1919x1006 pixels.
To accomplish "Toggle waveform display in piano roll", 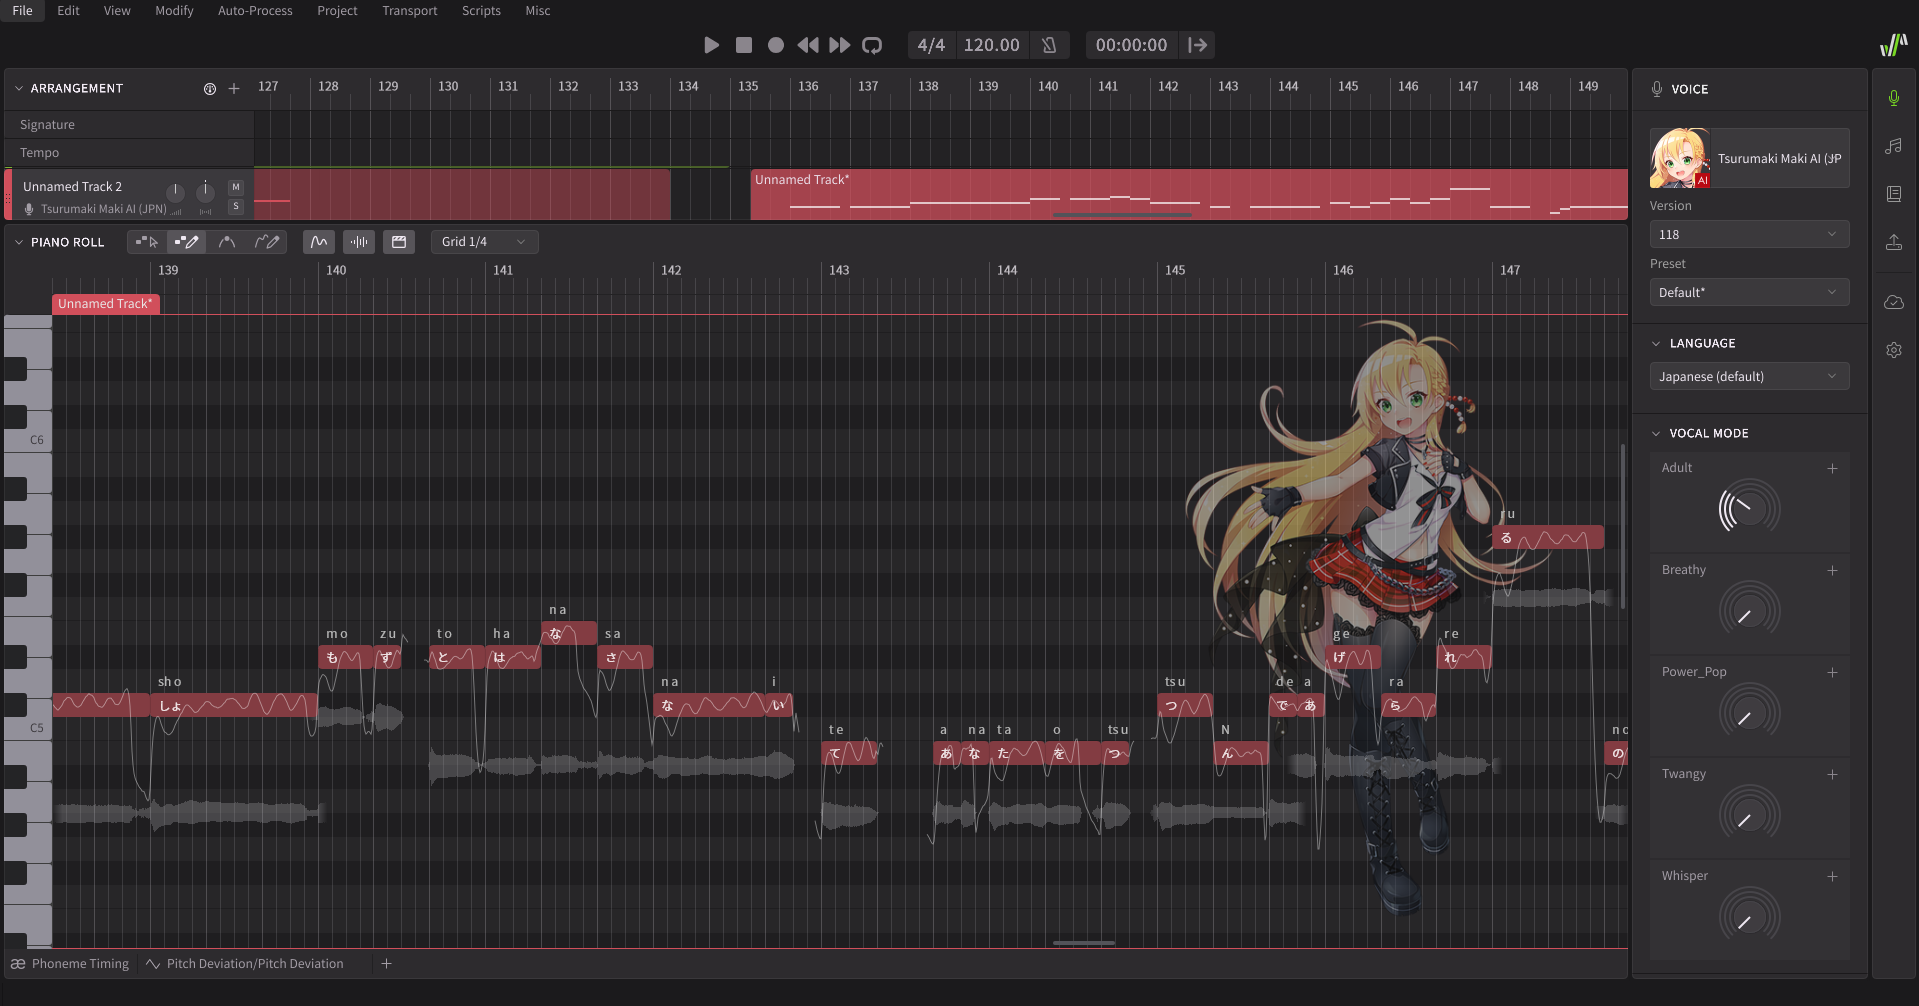I will coord(359,242).
